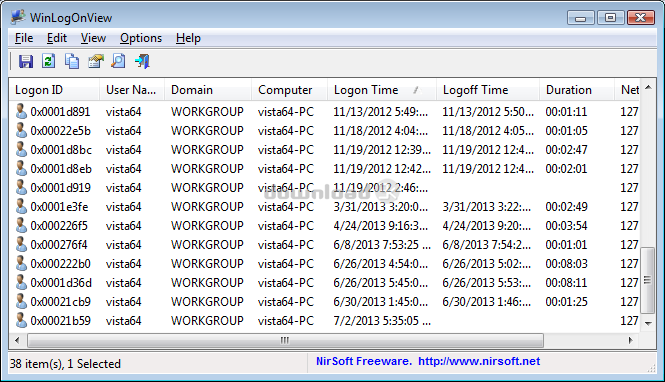This screenshot has width=665, height=382.
Task: Refresh the logon list using the toolbar icon
Action: tap(49, 61)
